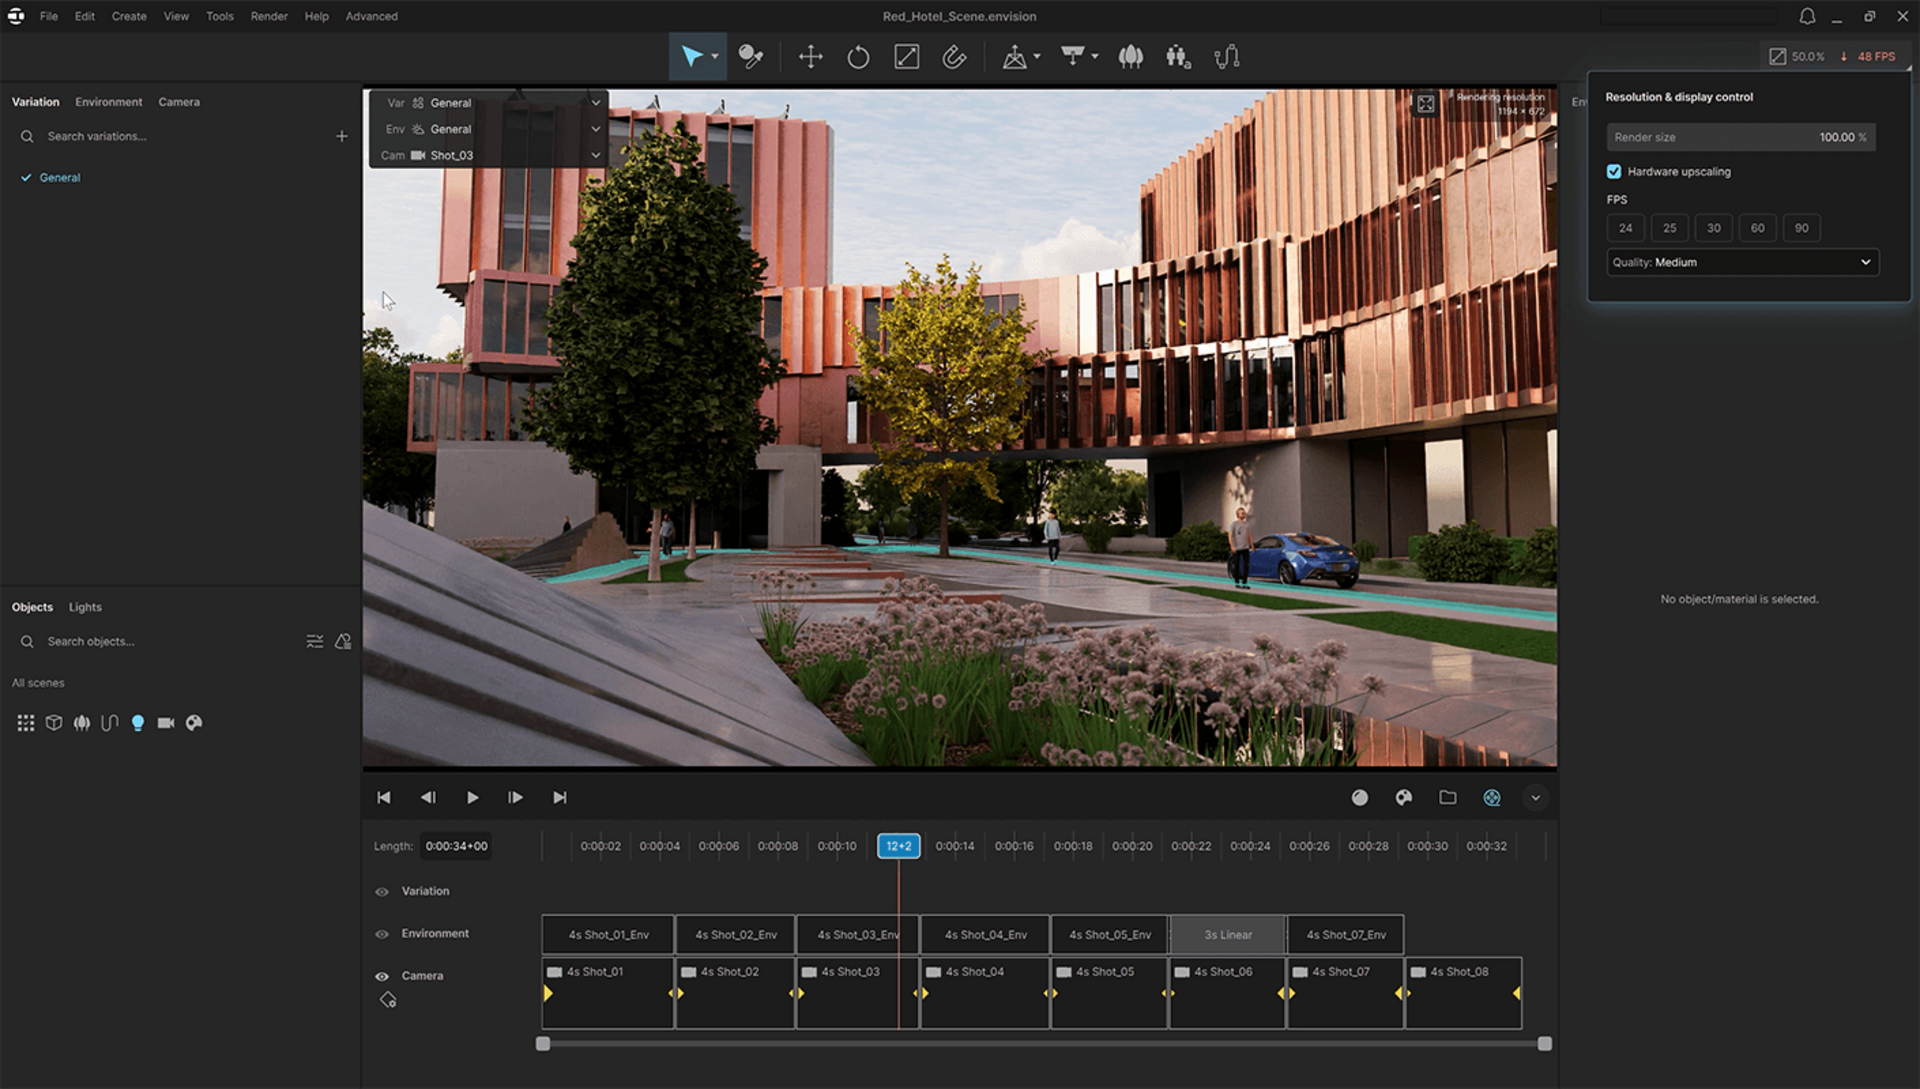Select the vegetation placement tool
The image size is (1920, 1089).
[x=1130, y=56]
